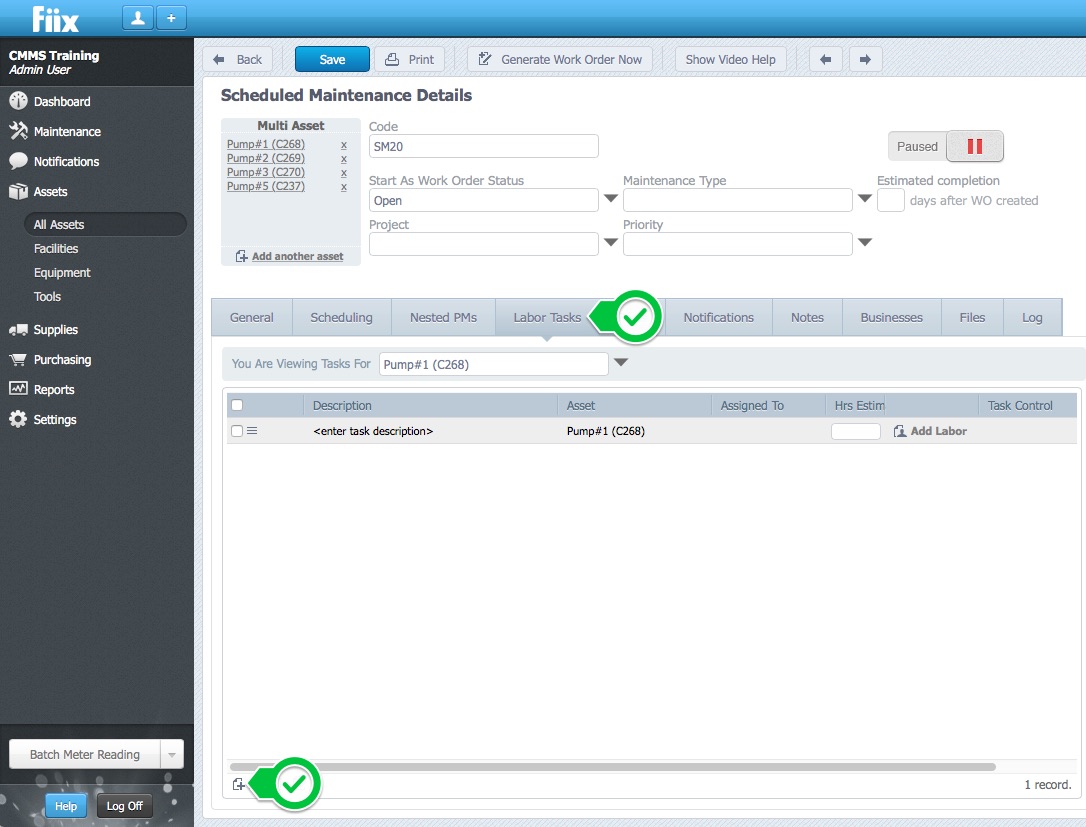Click the user profile icon in header

point(138,17)
